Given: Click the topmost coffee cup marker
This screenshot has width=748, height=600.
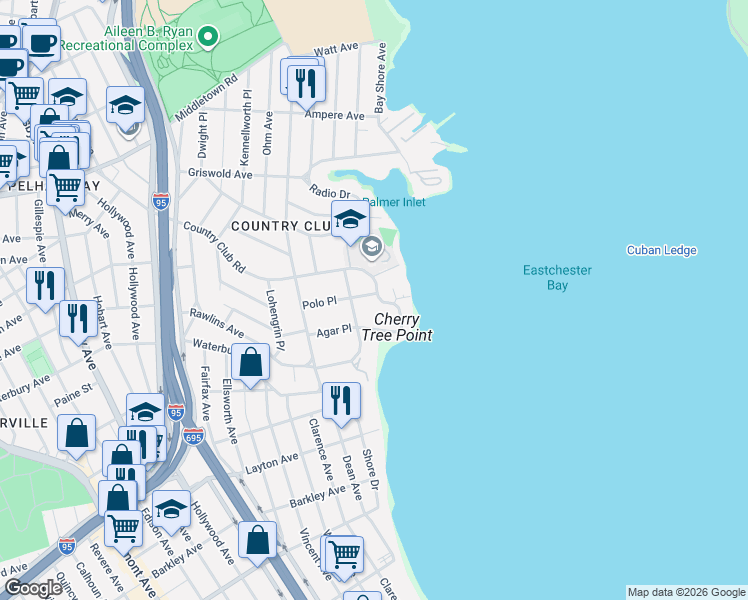Looking at the screenshot, I should [x=42, y=45].
